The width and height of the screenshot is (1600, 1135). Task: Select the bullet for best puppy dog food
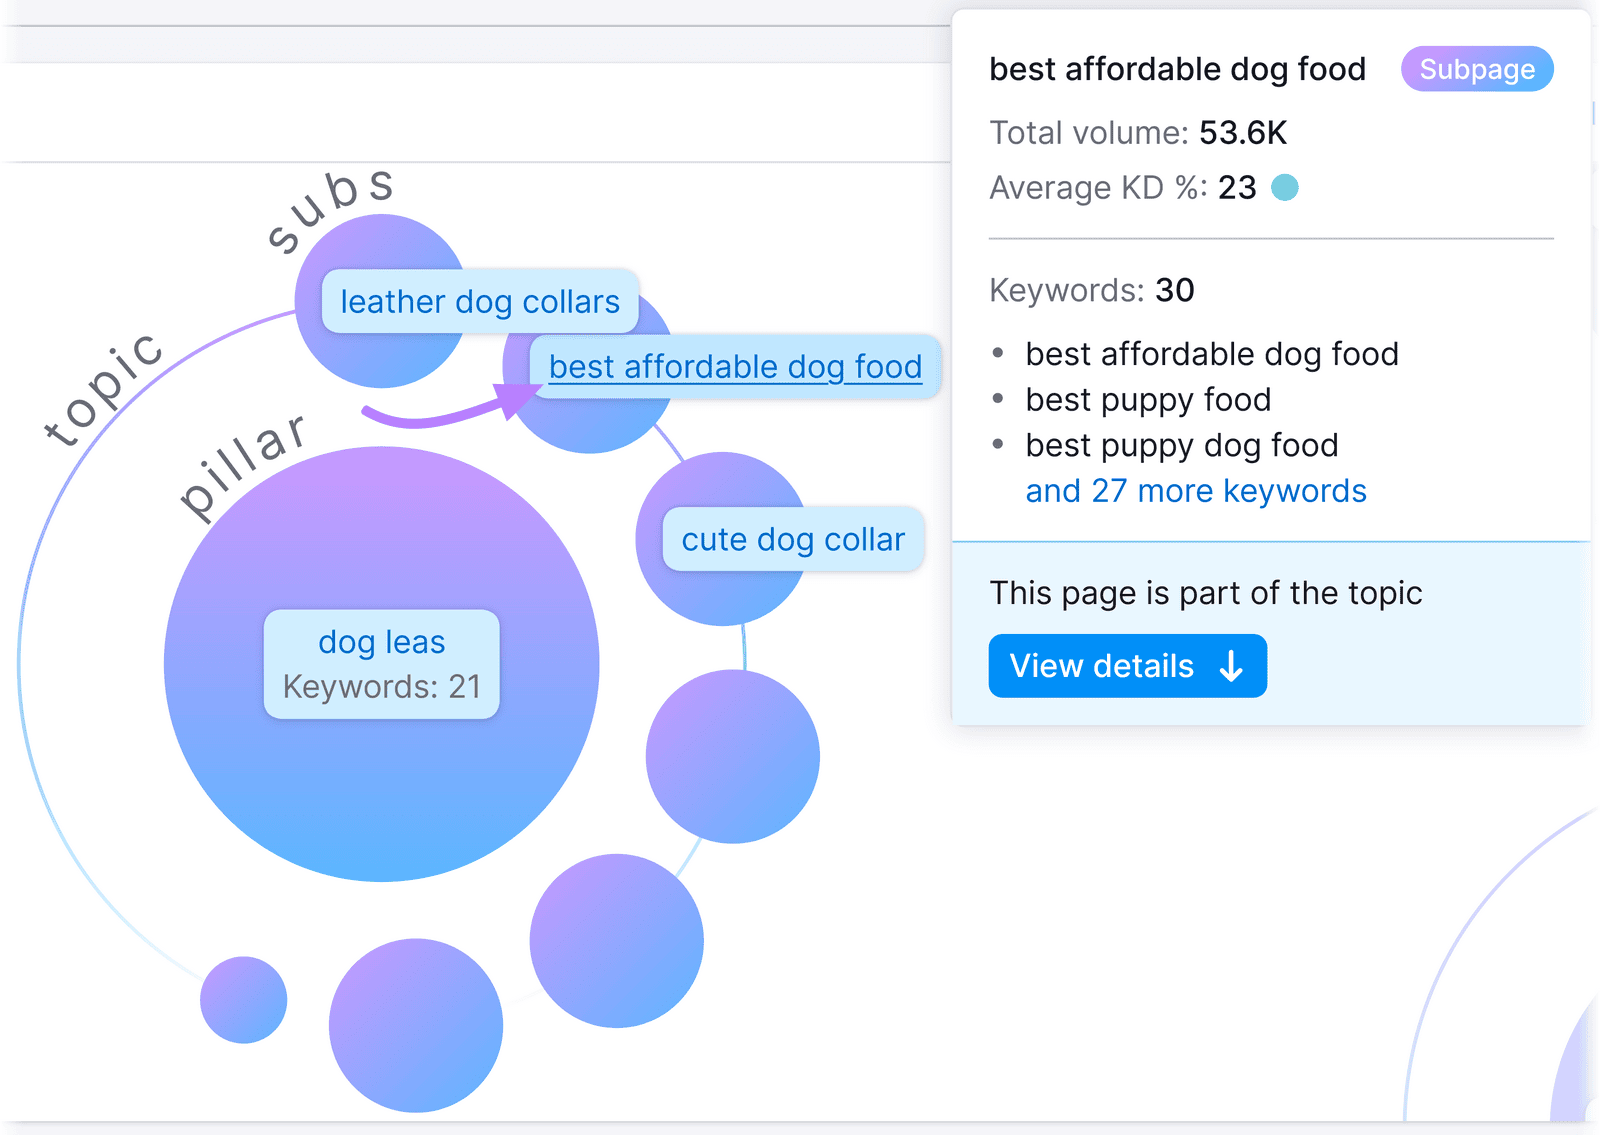pos(999,443)
